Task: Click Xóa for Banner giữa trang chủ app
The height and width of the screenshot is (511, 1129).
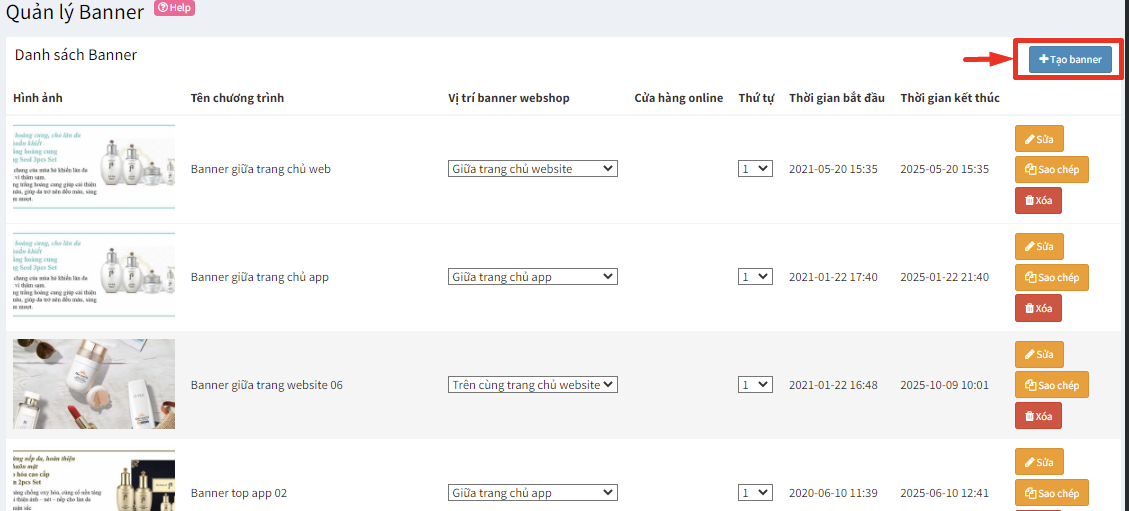Action: point(1038,308)
